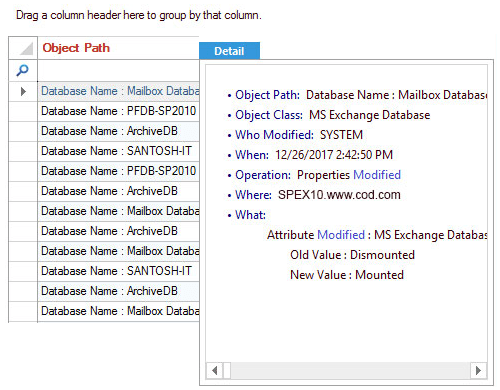500x390 pixels.
Task: Click the Detail pane's left scroll arrow
Action: point(215,370)
